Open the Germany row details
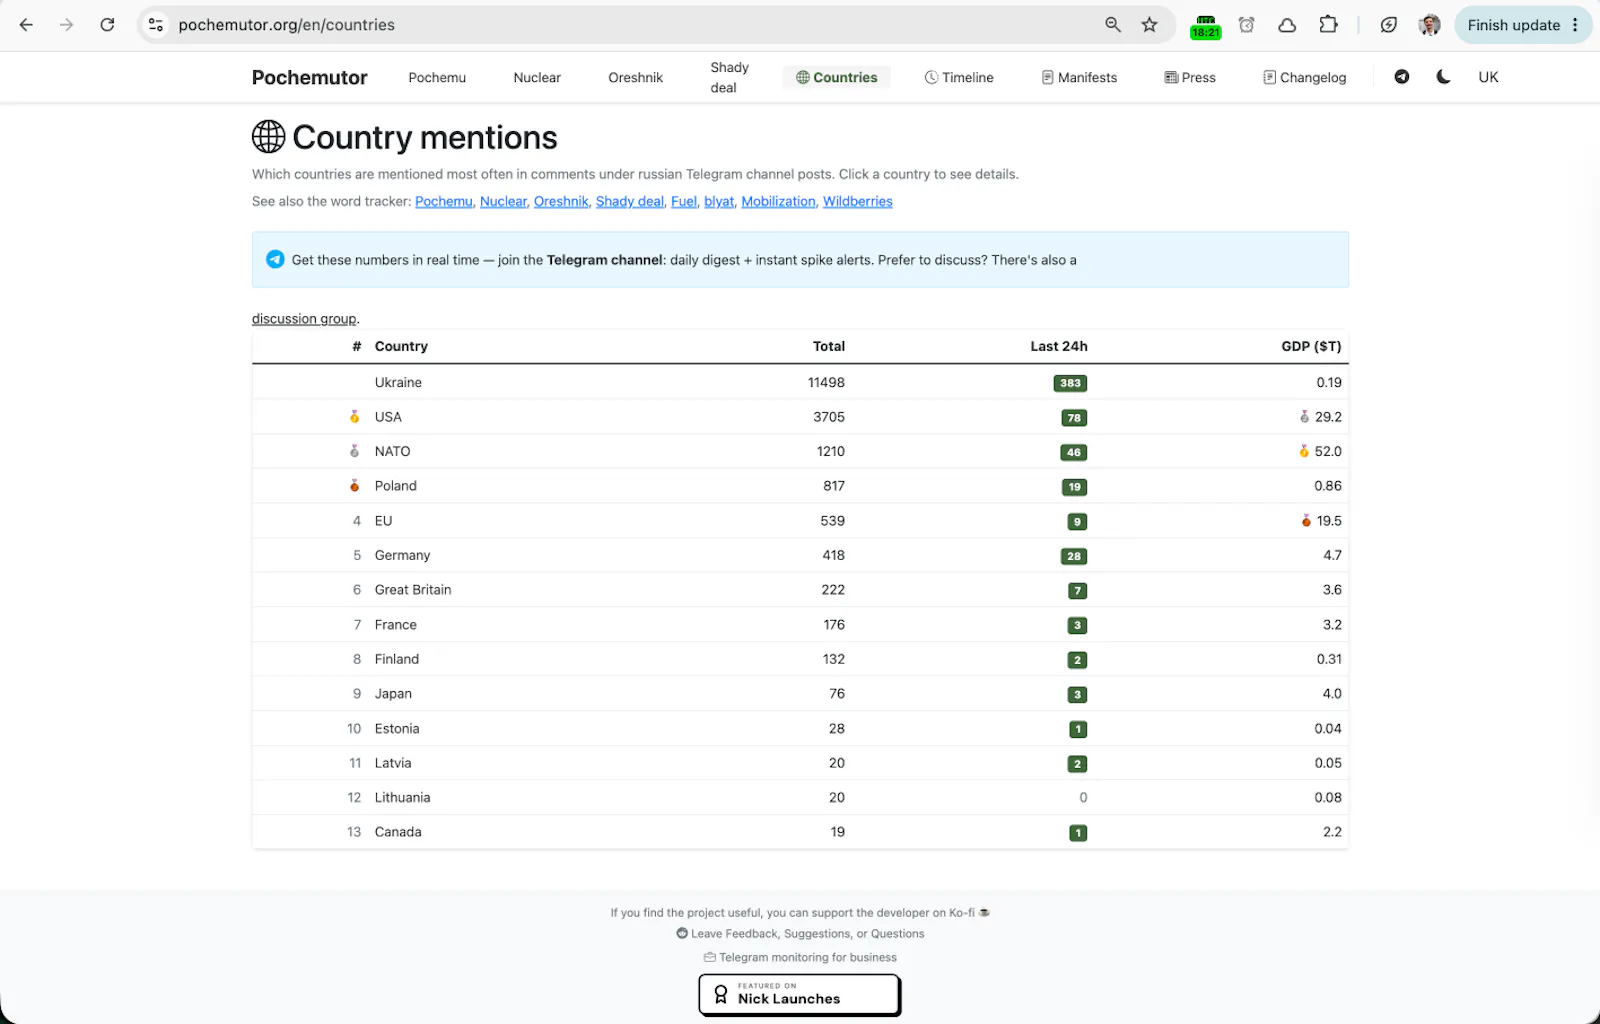 point(800,555)
